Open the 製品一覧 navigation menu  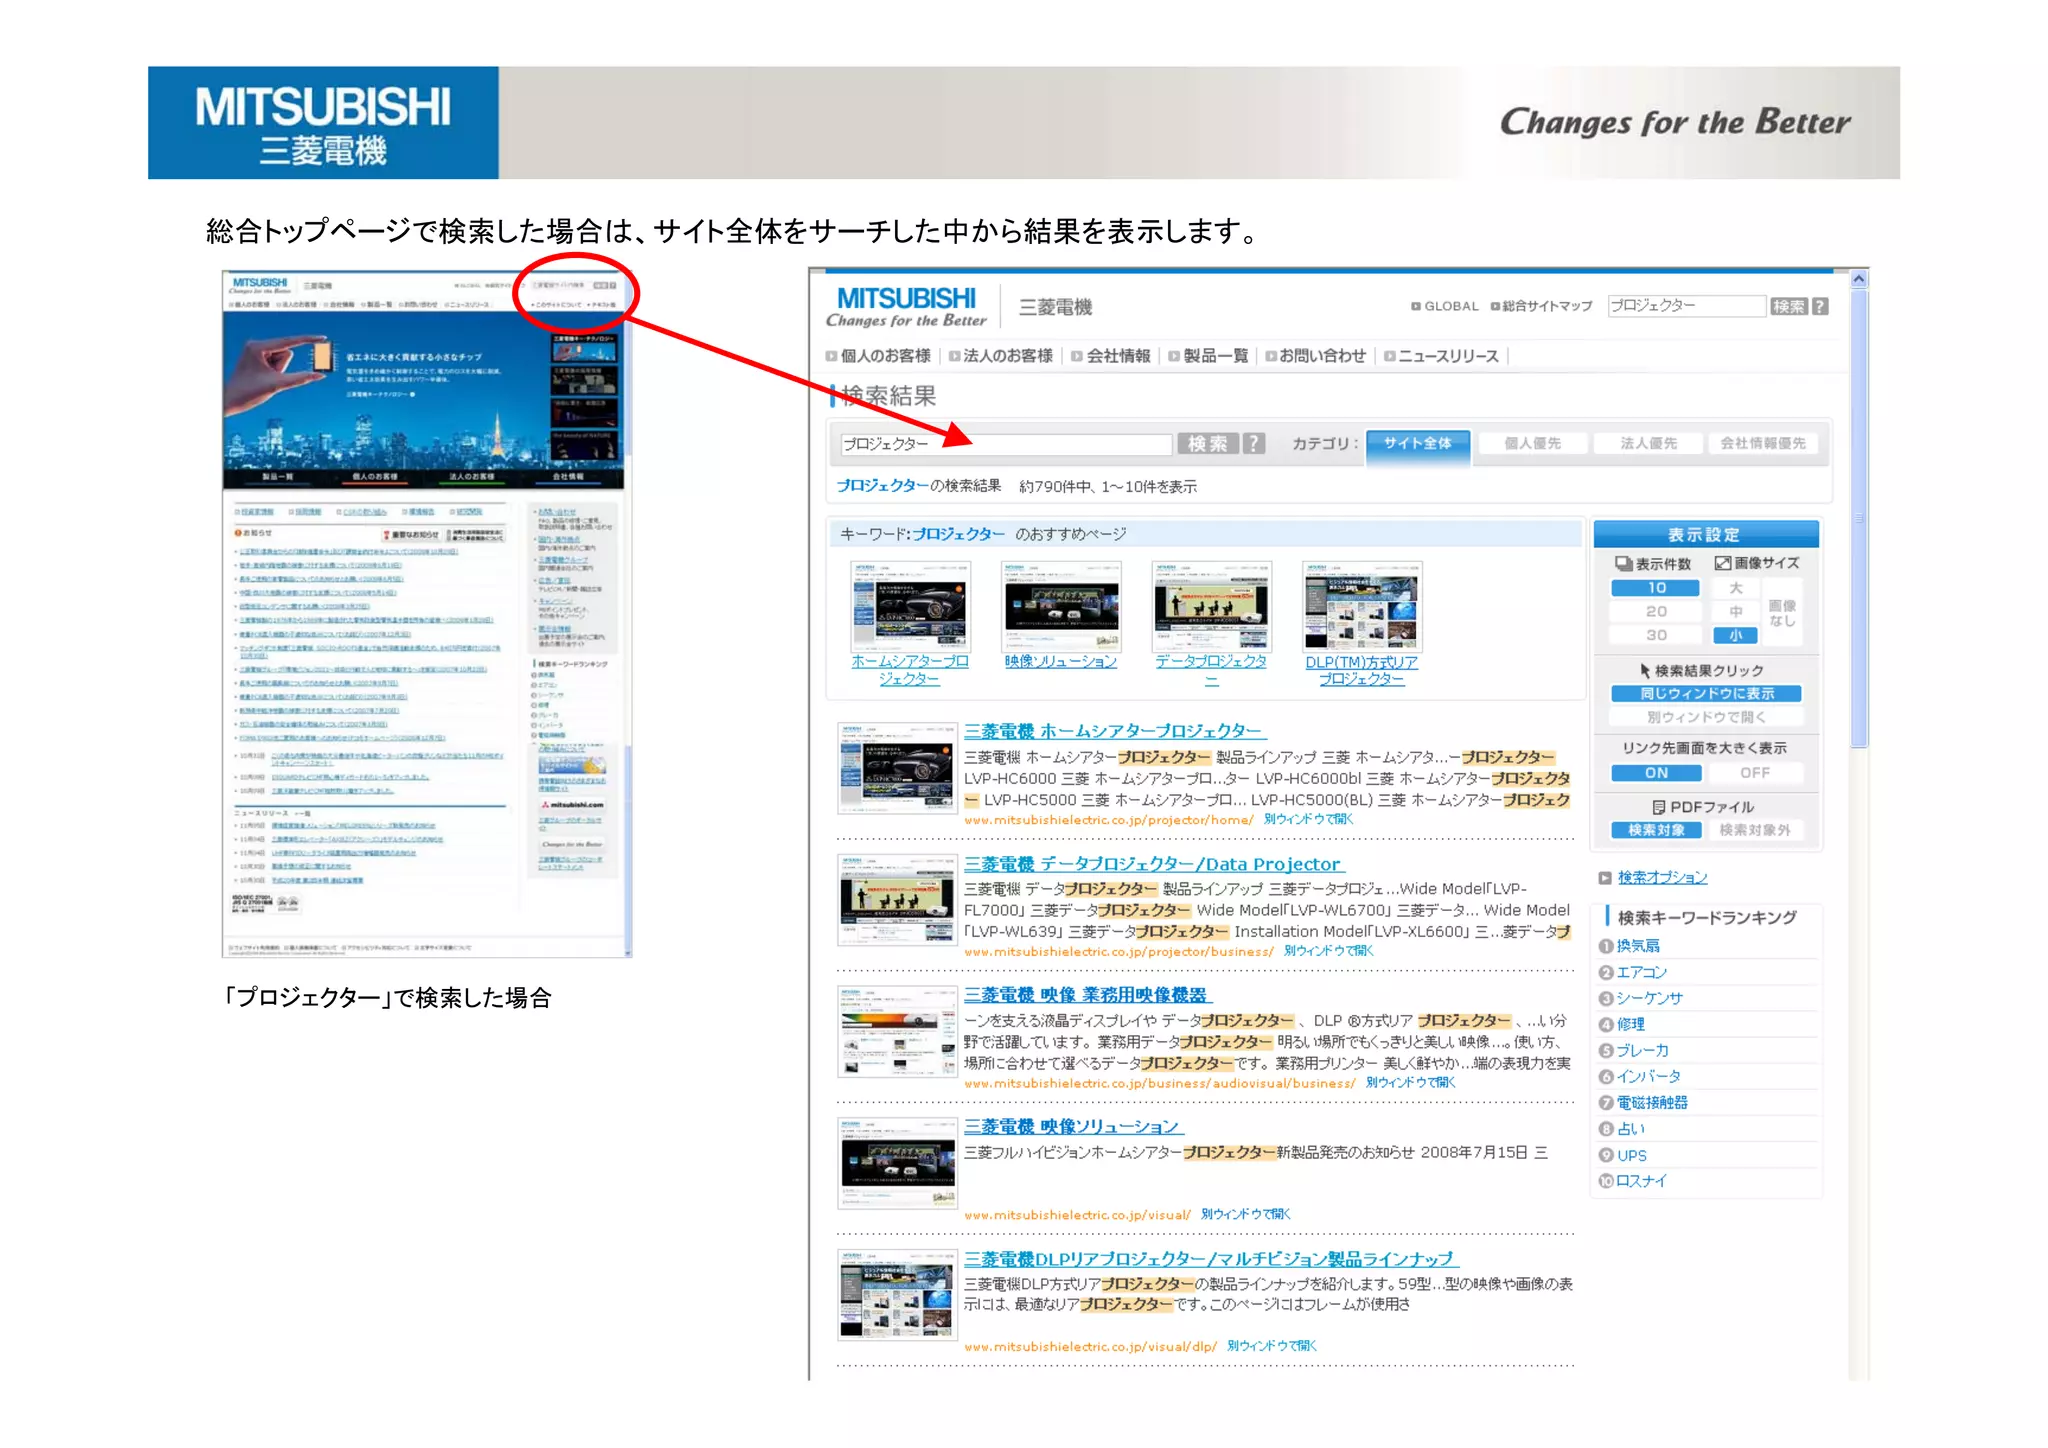(1214, 356)
